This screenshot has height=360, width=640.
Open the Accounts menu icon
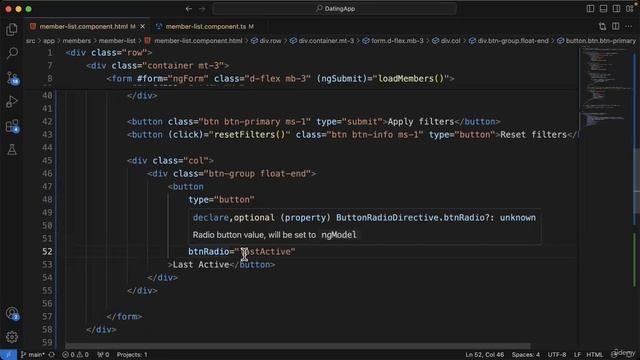(x=12, y=313)
